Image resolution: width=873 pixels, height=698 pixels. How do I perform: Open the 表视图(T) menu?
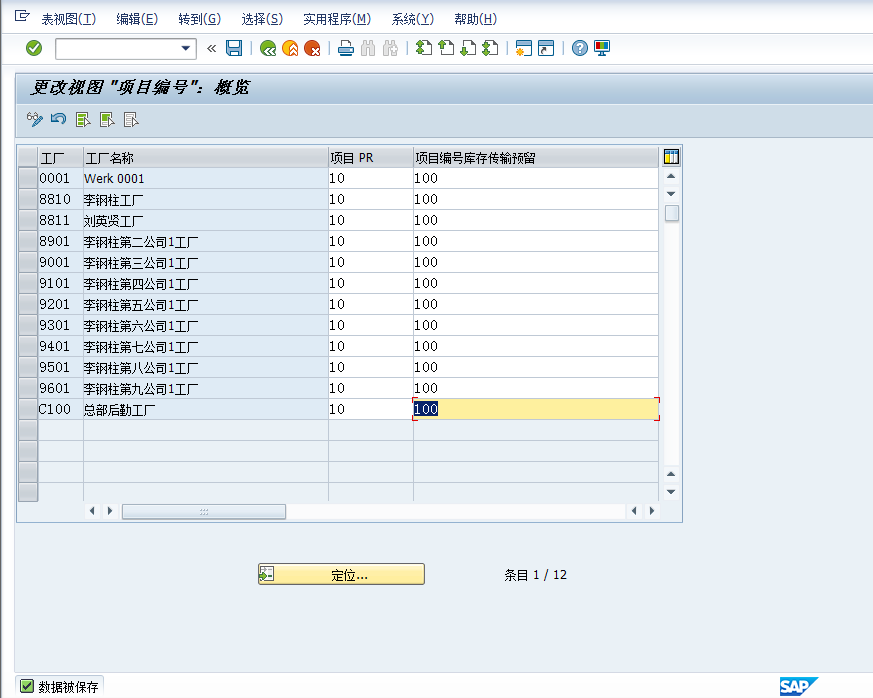68,19
